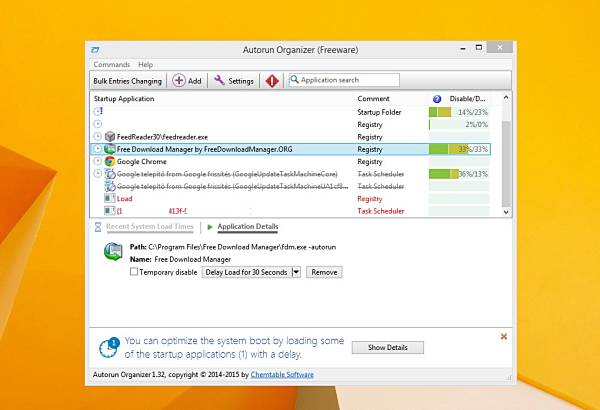600x410 pixels.
Task: Click the 2%/0% disable bar cell
Action: click(x=459, y=124)
